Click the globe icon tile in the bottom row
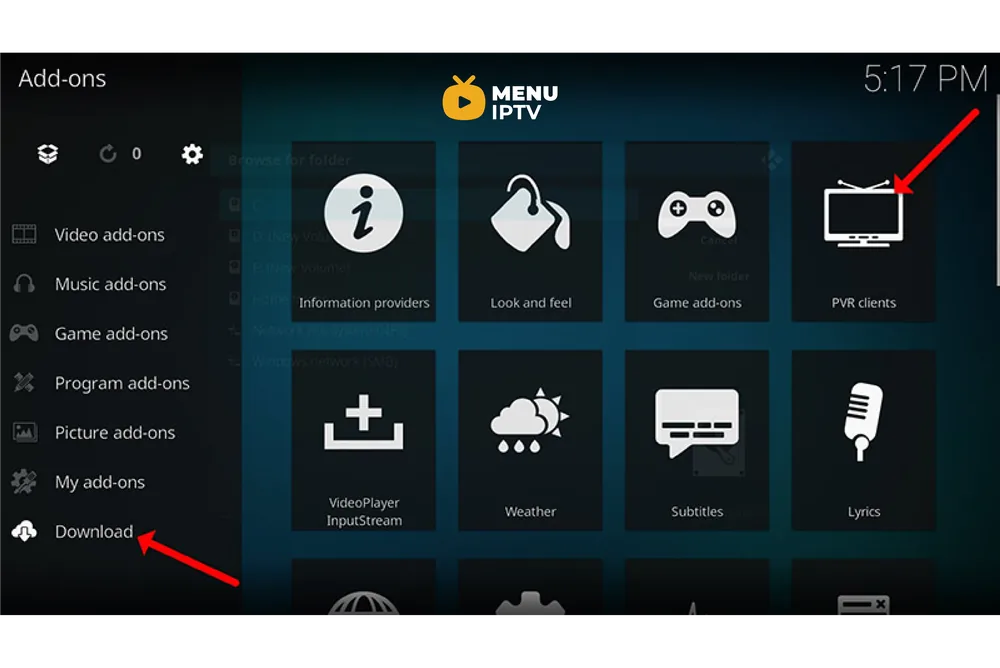The height and width of the screenshot is (668, 1000). tap(364, 587)
